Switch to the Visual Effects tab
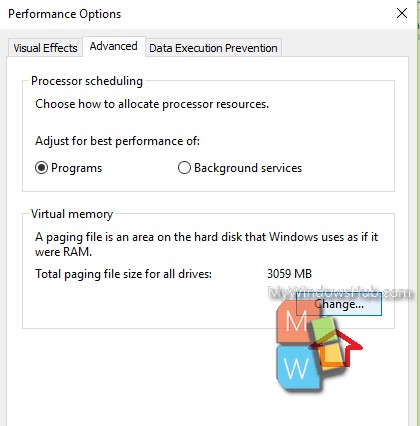 pyautogui.click(x=45, y=48)
